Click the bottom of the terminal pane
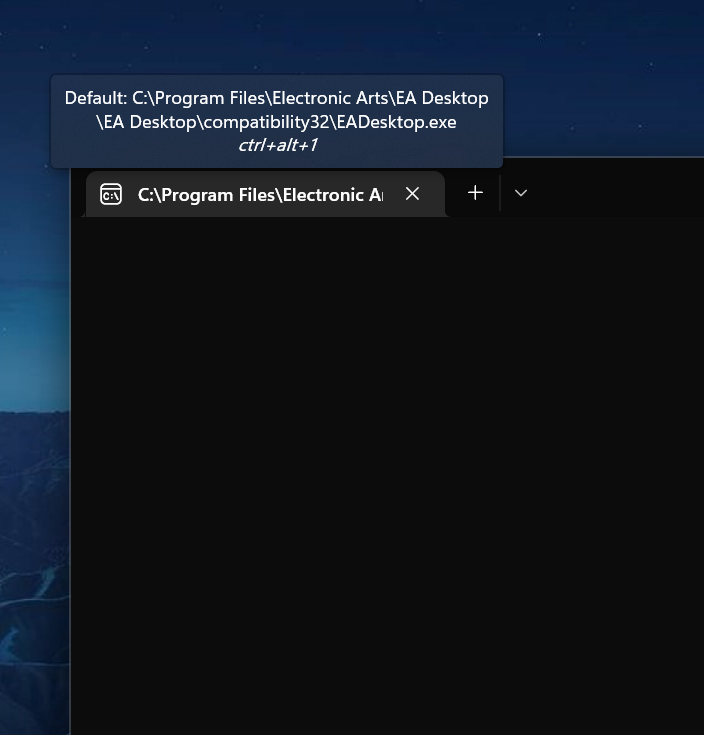 (x=390, y=722)
